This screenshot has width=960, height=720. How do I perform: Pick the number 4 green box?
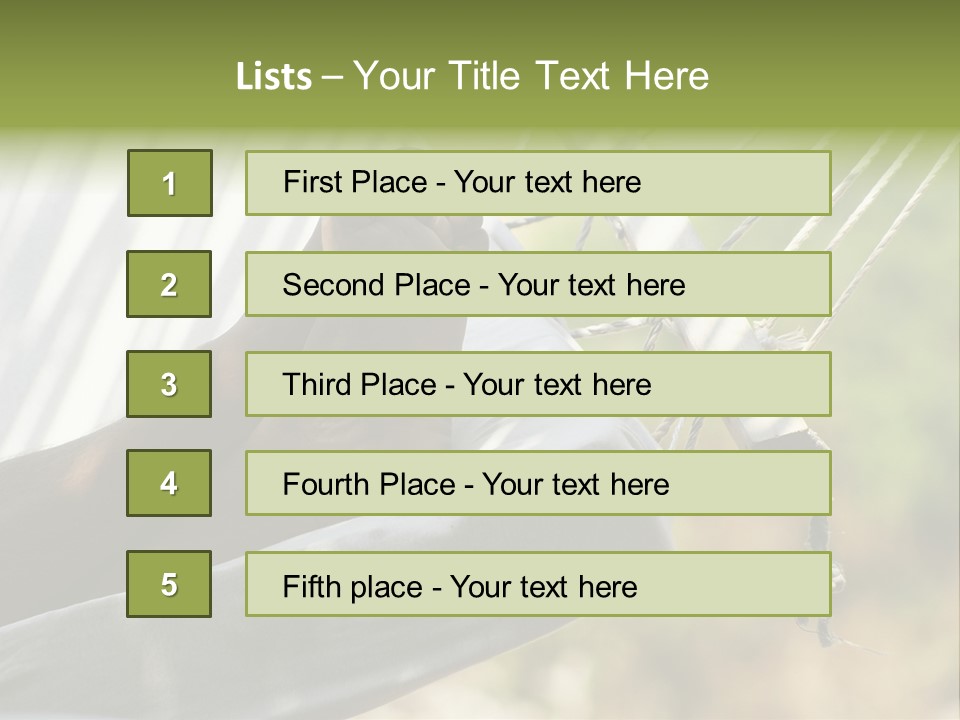169,483
